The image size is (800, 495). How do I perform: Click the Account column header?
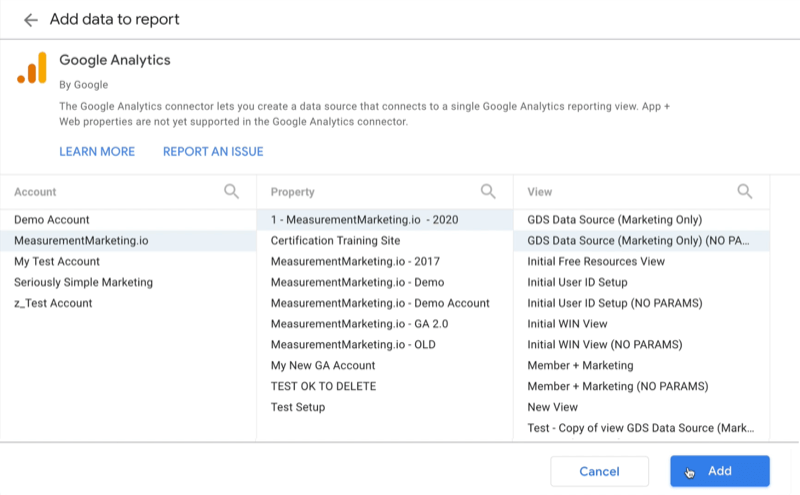pyautogui.click(x=35, y=192)
